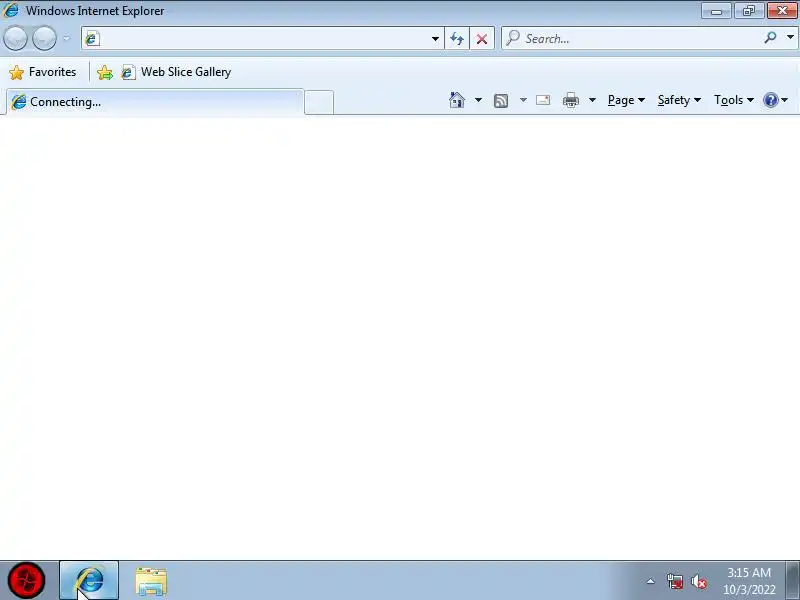This screenshot has width=800, height=600.
Task: Show hidden system tray icons
Action: (651, 581)
